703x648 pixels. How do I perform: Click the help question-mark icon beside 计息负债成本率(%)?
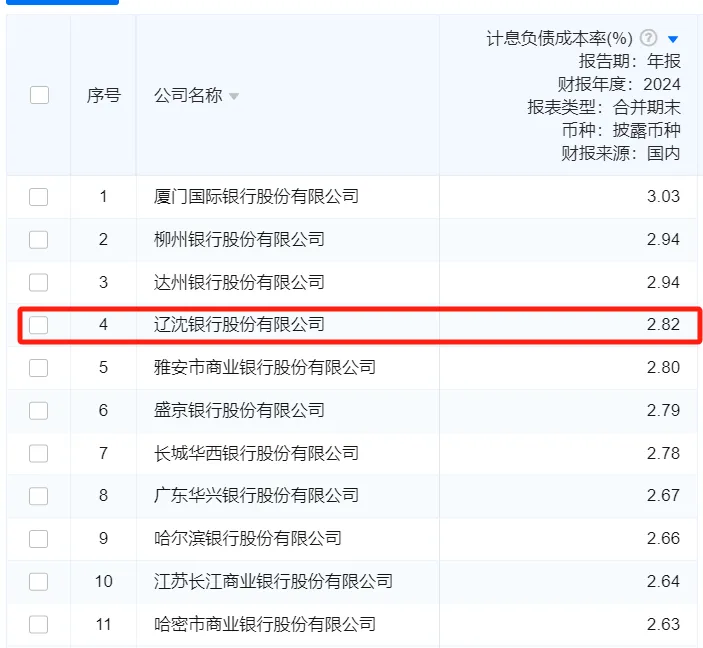(648, 38)
